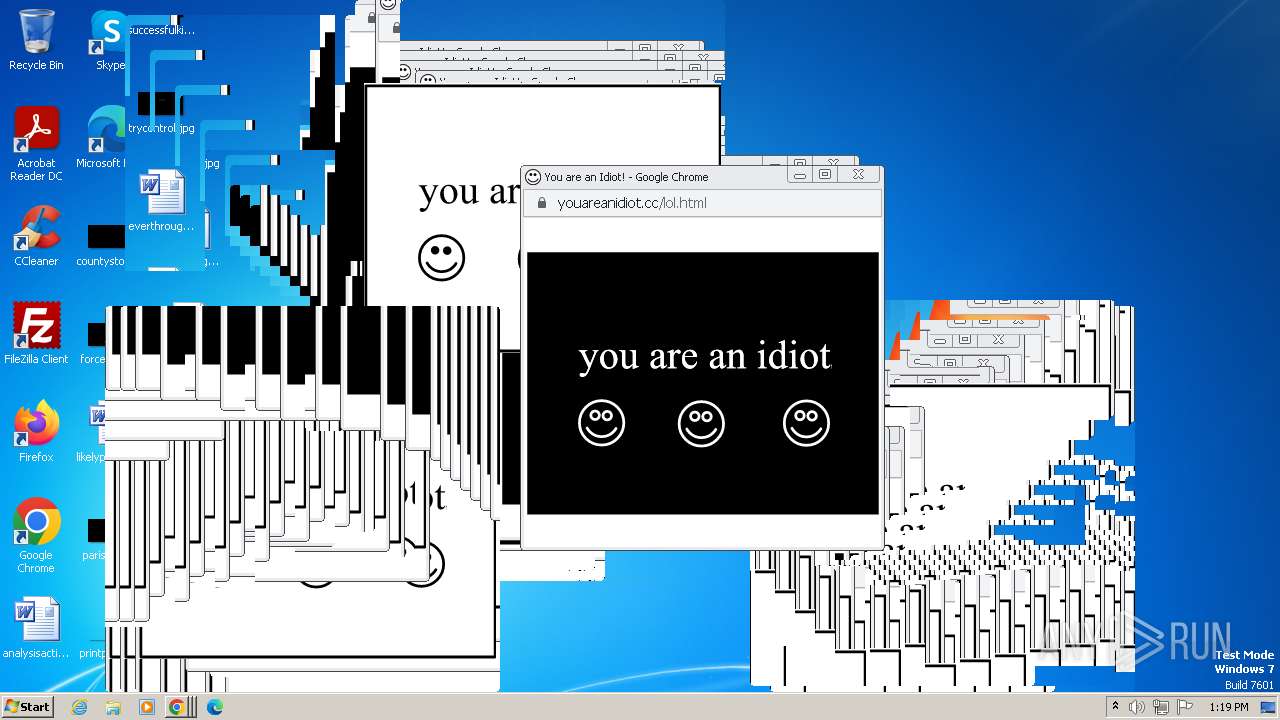Select the analysisacti... Word document icon

pyautogui.click(x=36, y=629)
